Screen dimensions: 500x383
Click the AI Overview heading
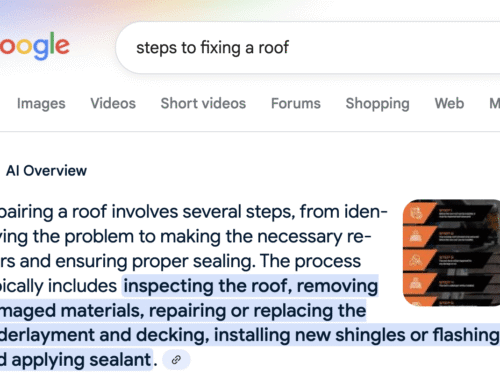tap(46, 171)
